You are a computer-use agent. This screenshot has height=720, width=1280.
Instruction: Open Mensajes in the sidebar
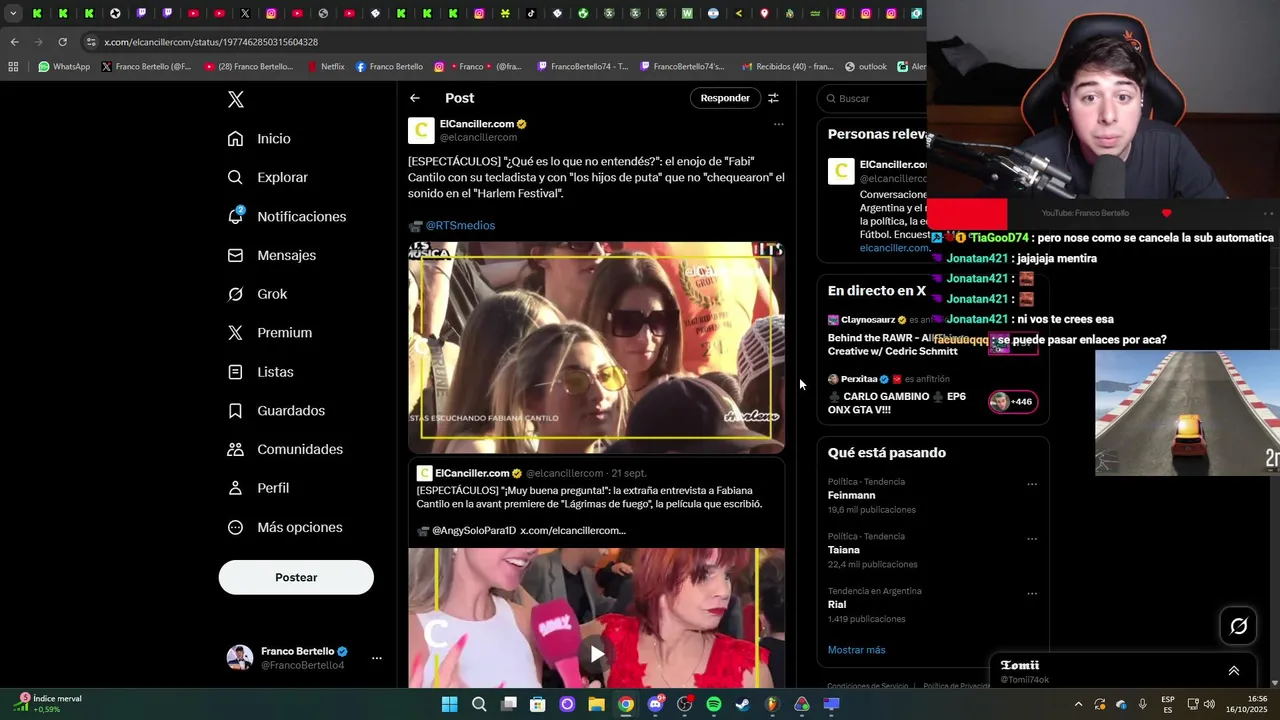272,255
